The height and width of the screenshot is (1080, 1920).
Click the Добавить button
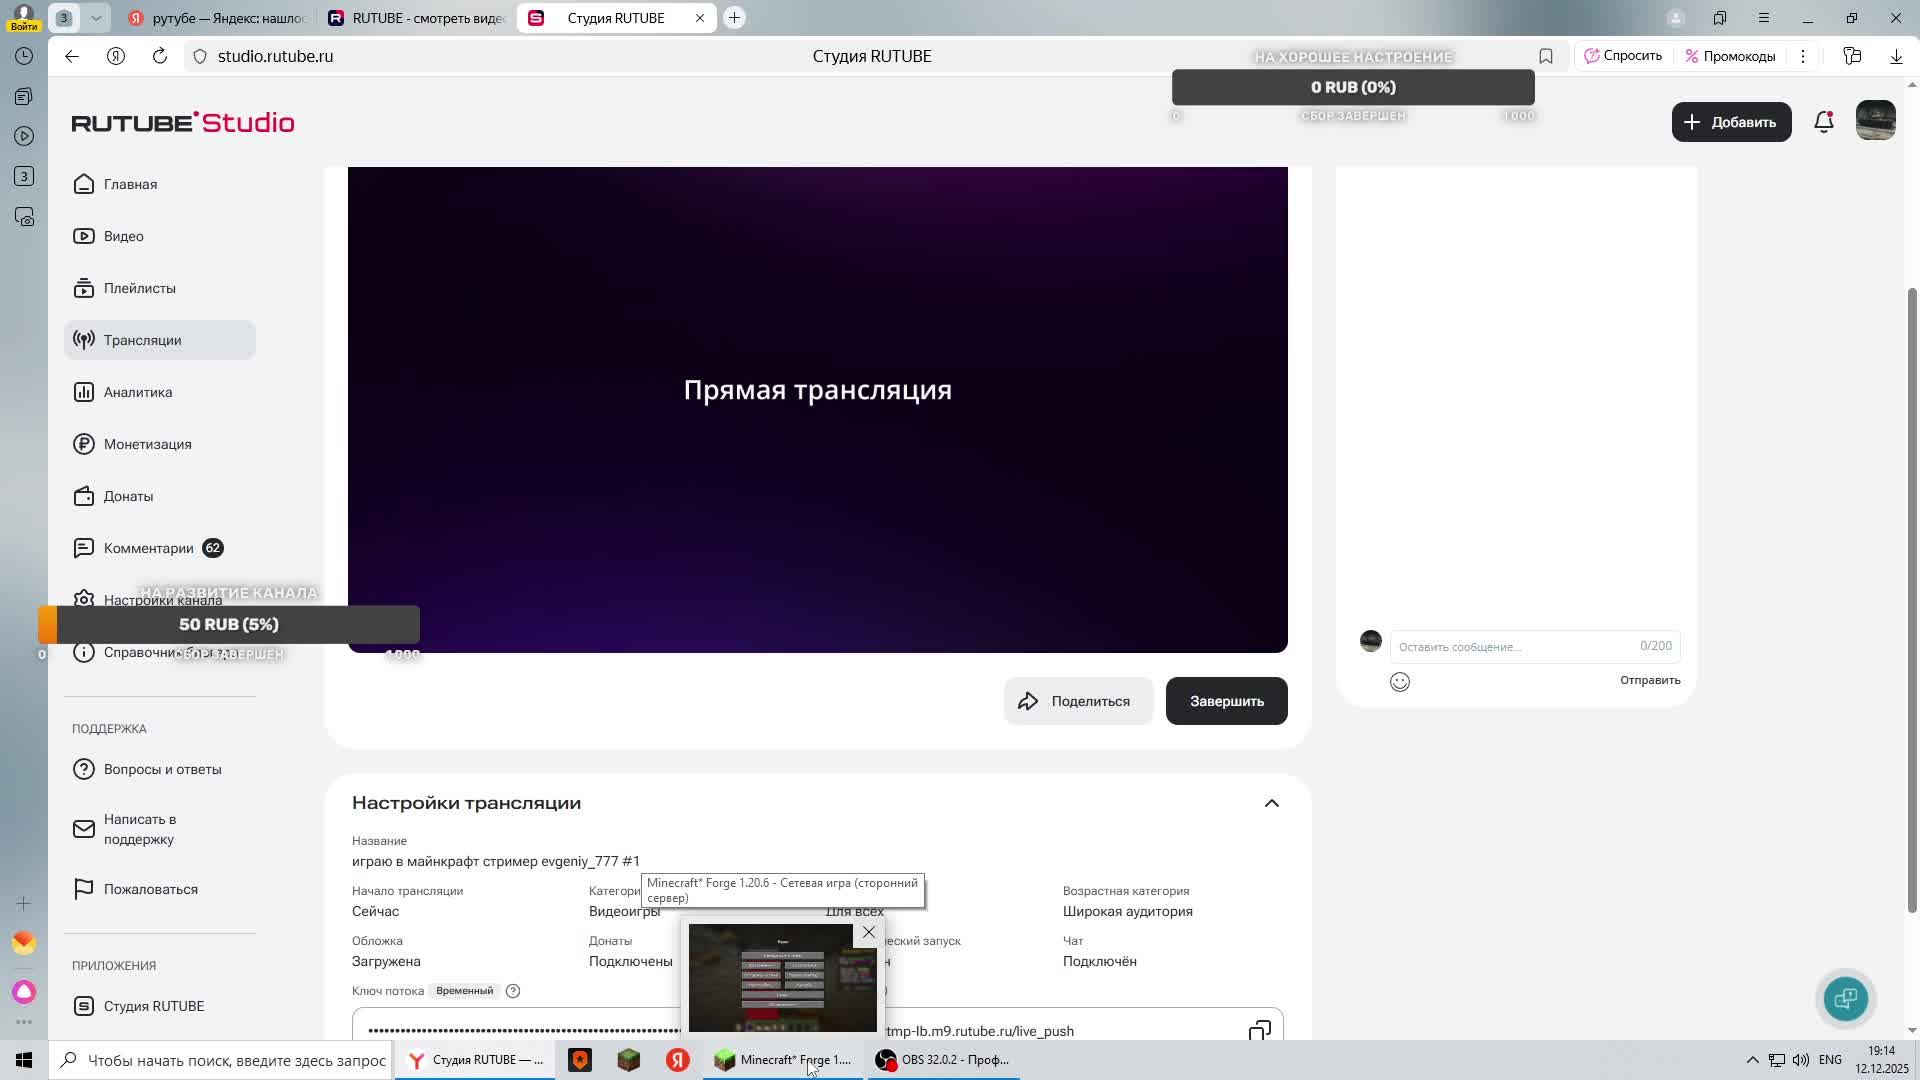[x=1731, y=122]
